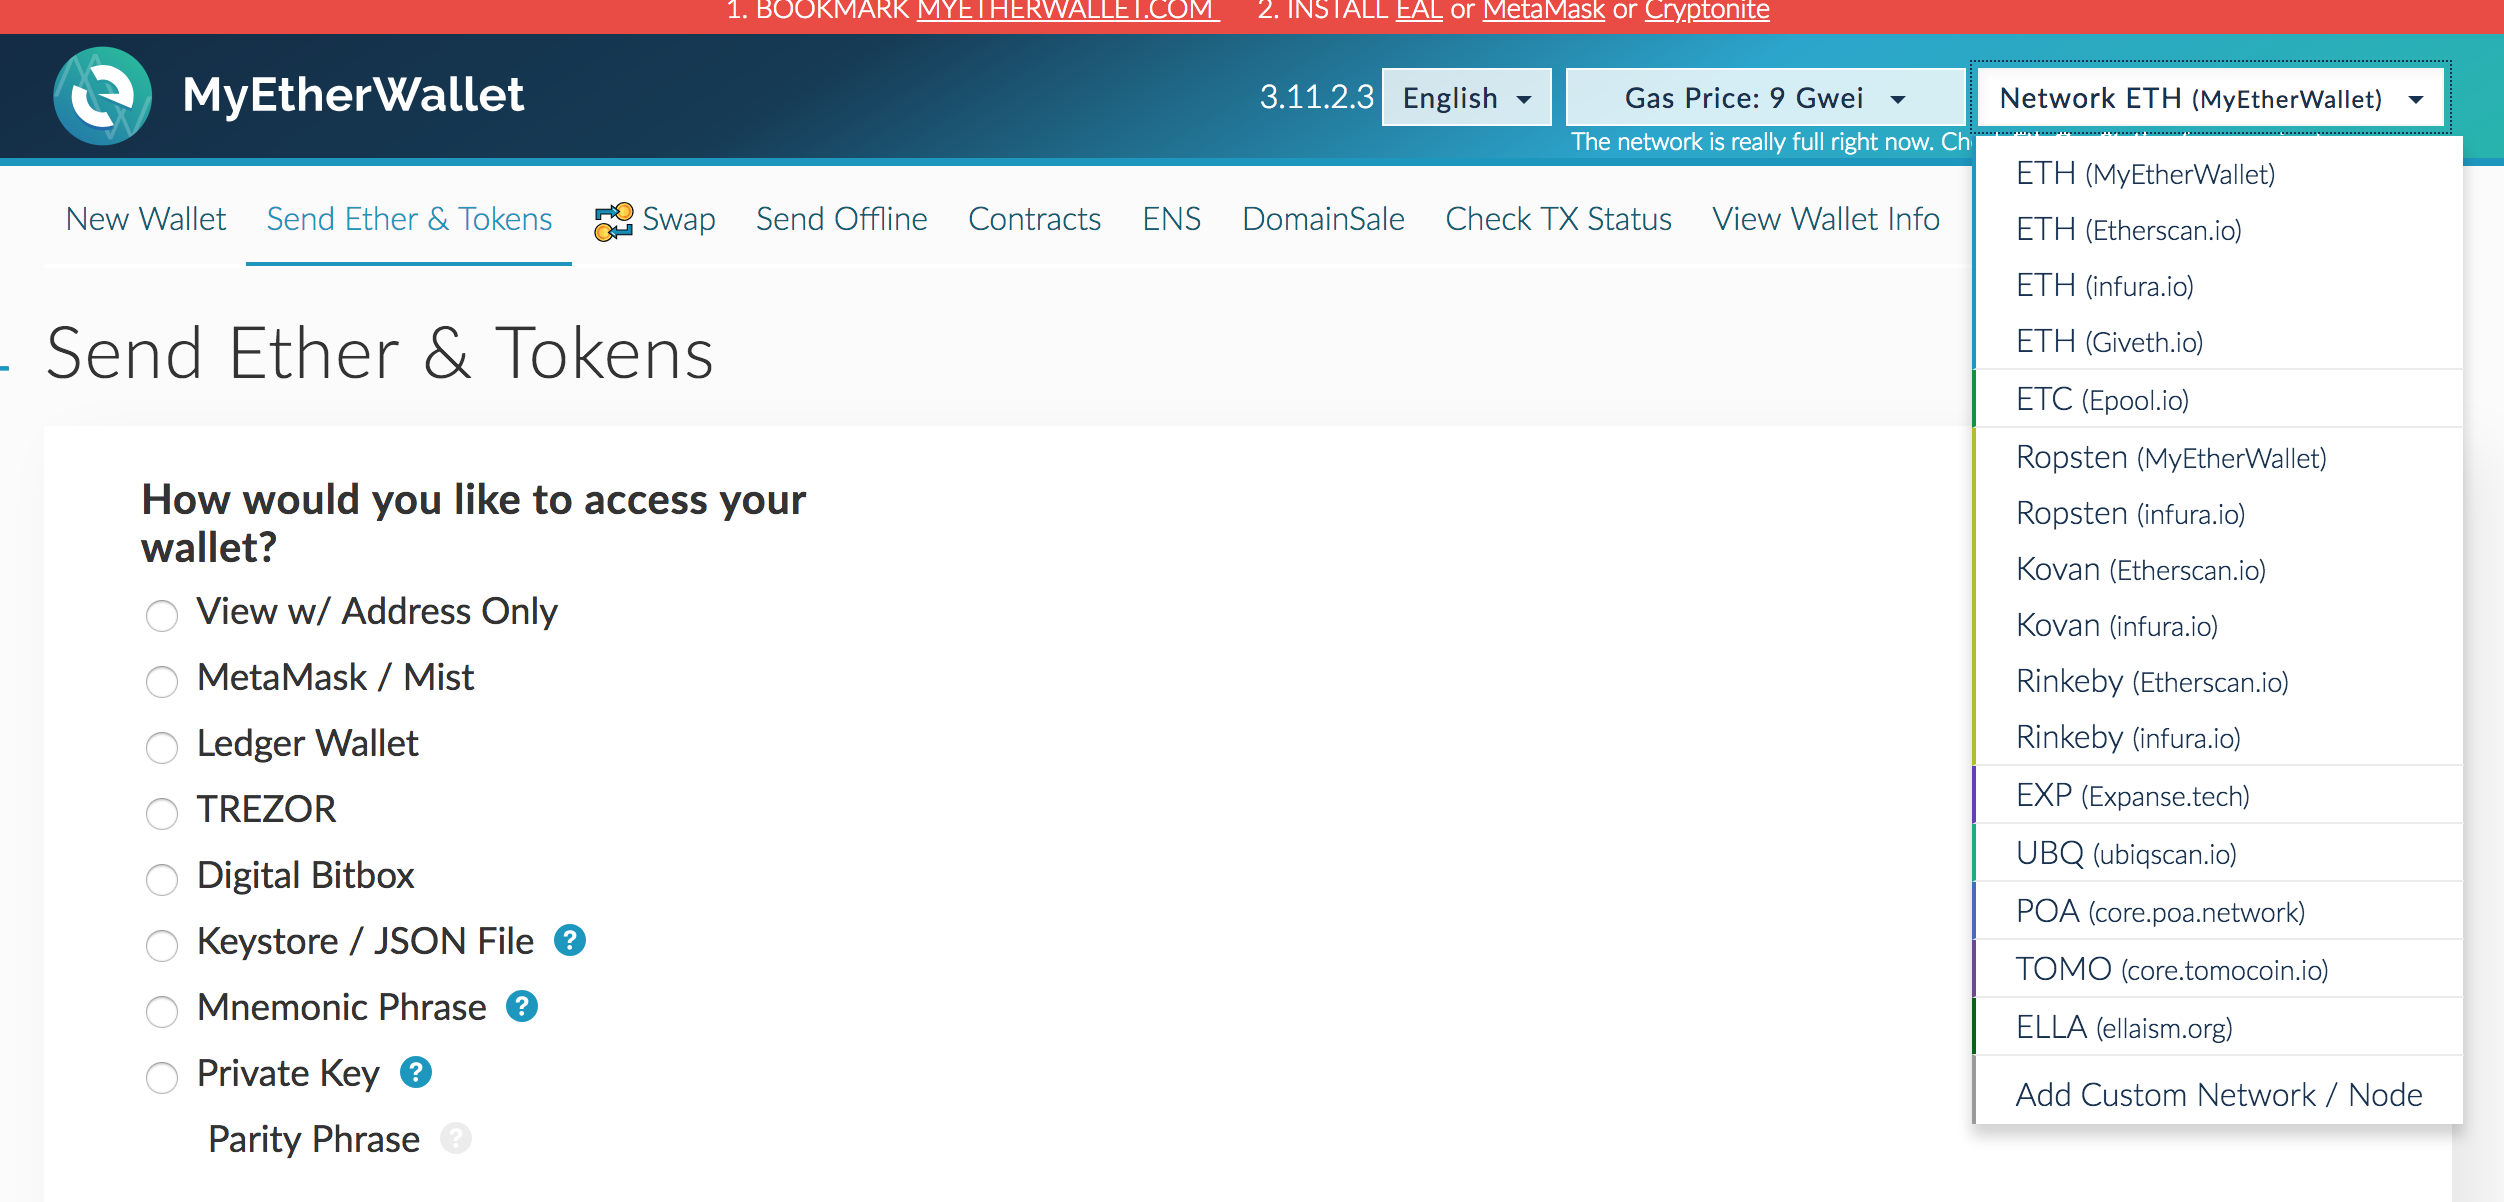
Task: Open help icon beside Mnemonic Phrase
Action: coord(522,1006)
